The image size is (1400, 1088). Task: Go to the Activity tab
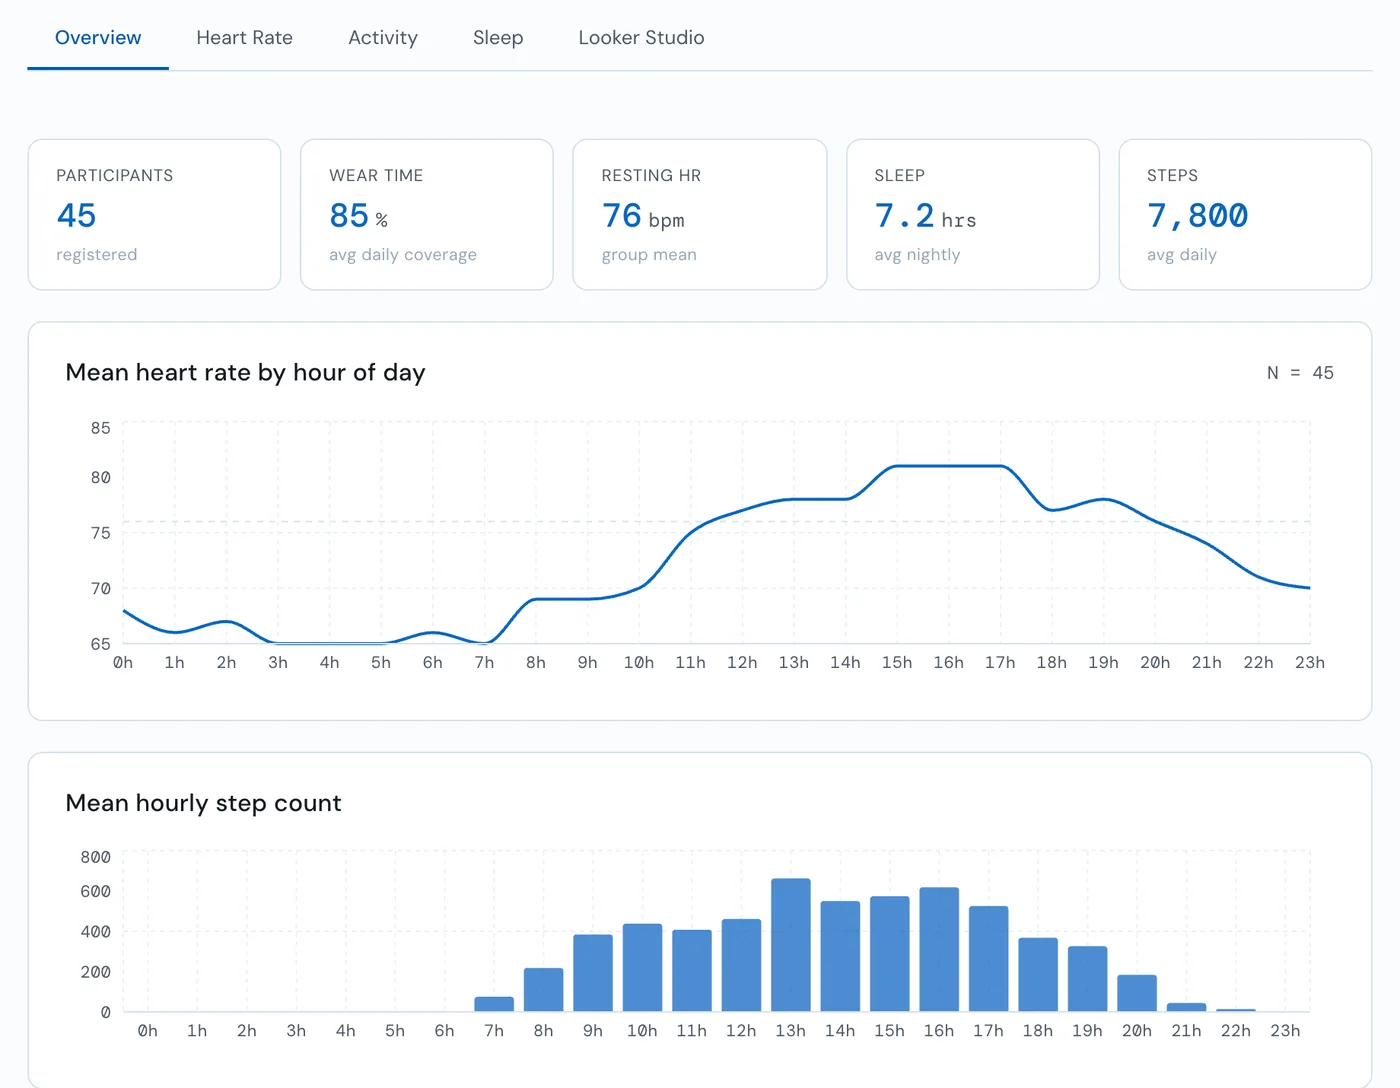coord(383,38)
